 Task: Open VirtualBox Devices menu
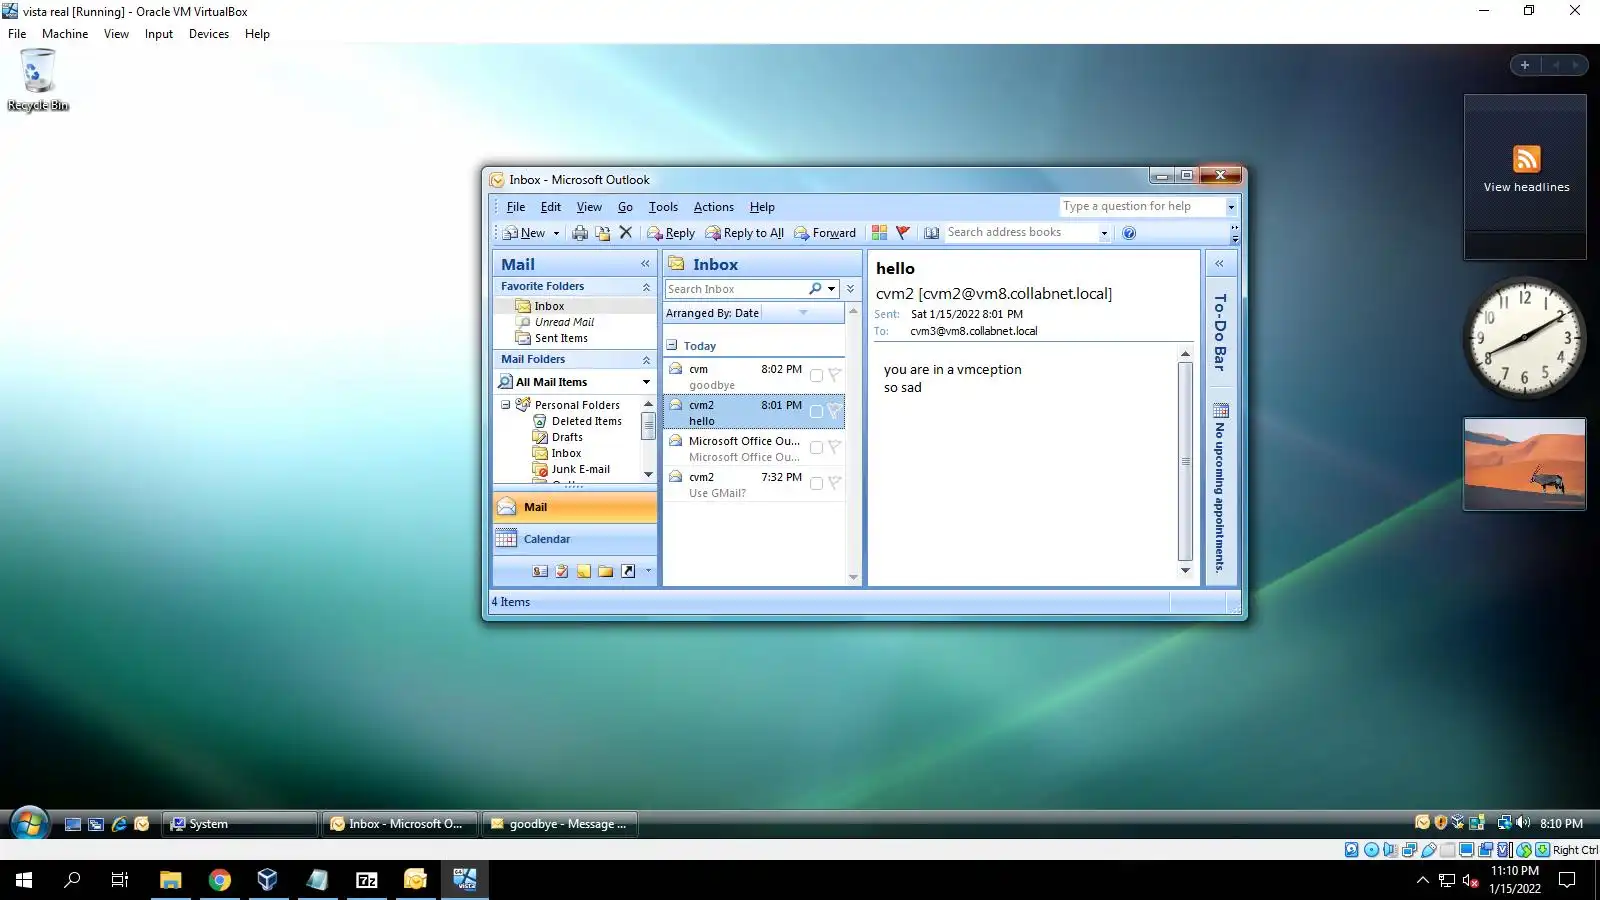click(x=209, y=34)
